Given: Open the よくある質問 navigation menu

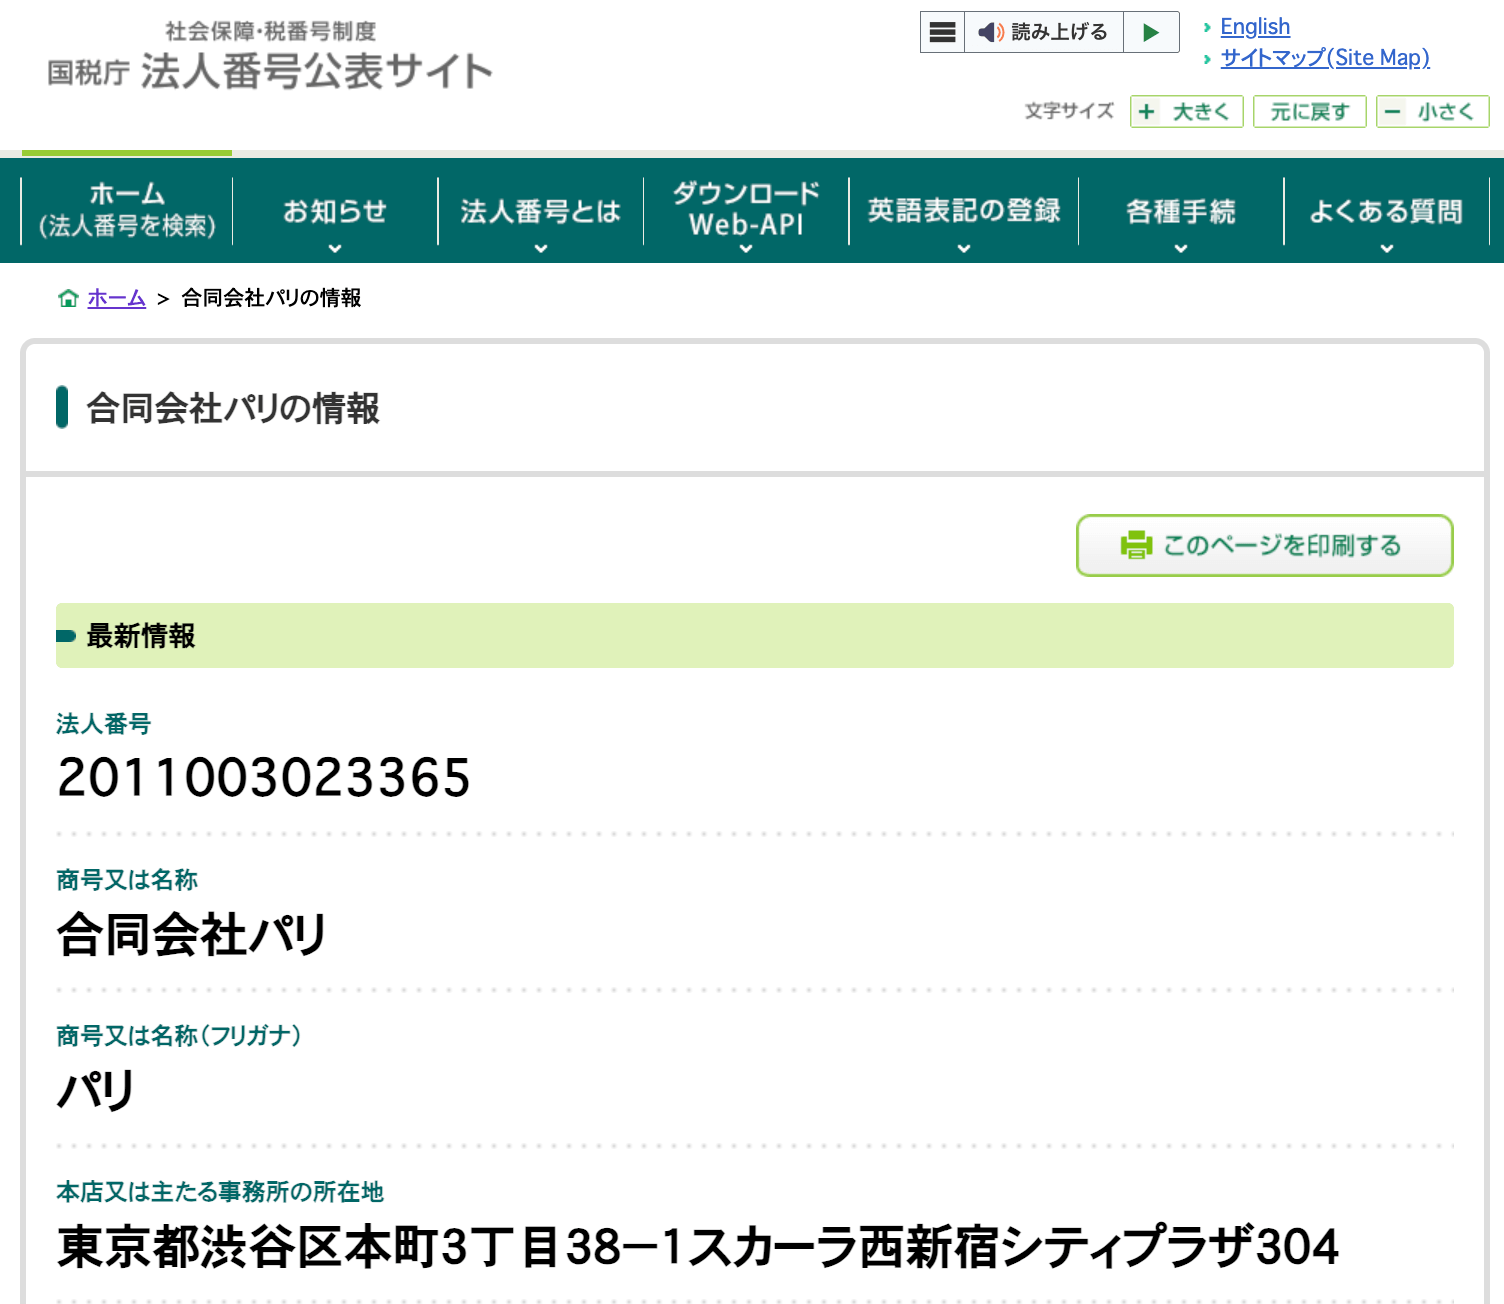Looking at the screenshot, I should pyautogui.click(x=1386, y=212).
